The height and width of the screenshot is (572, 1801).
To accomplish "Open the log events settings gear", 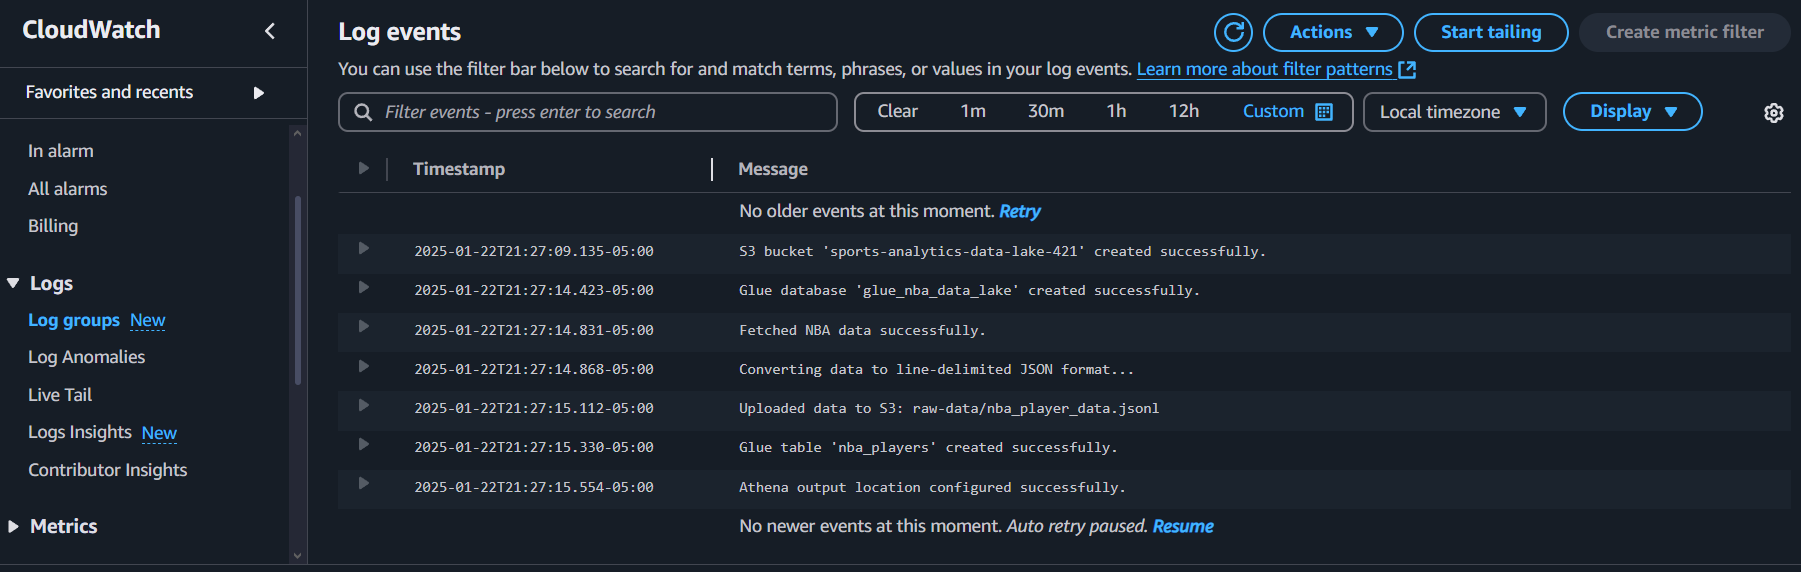I will click(x=1774, y=113).
